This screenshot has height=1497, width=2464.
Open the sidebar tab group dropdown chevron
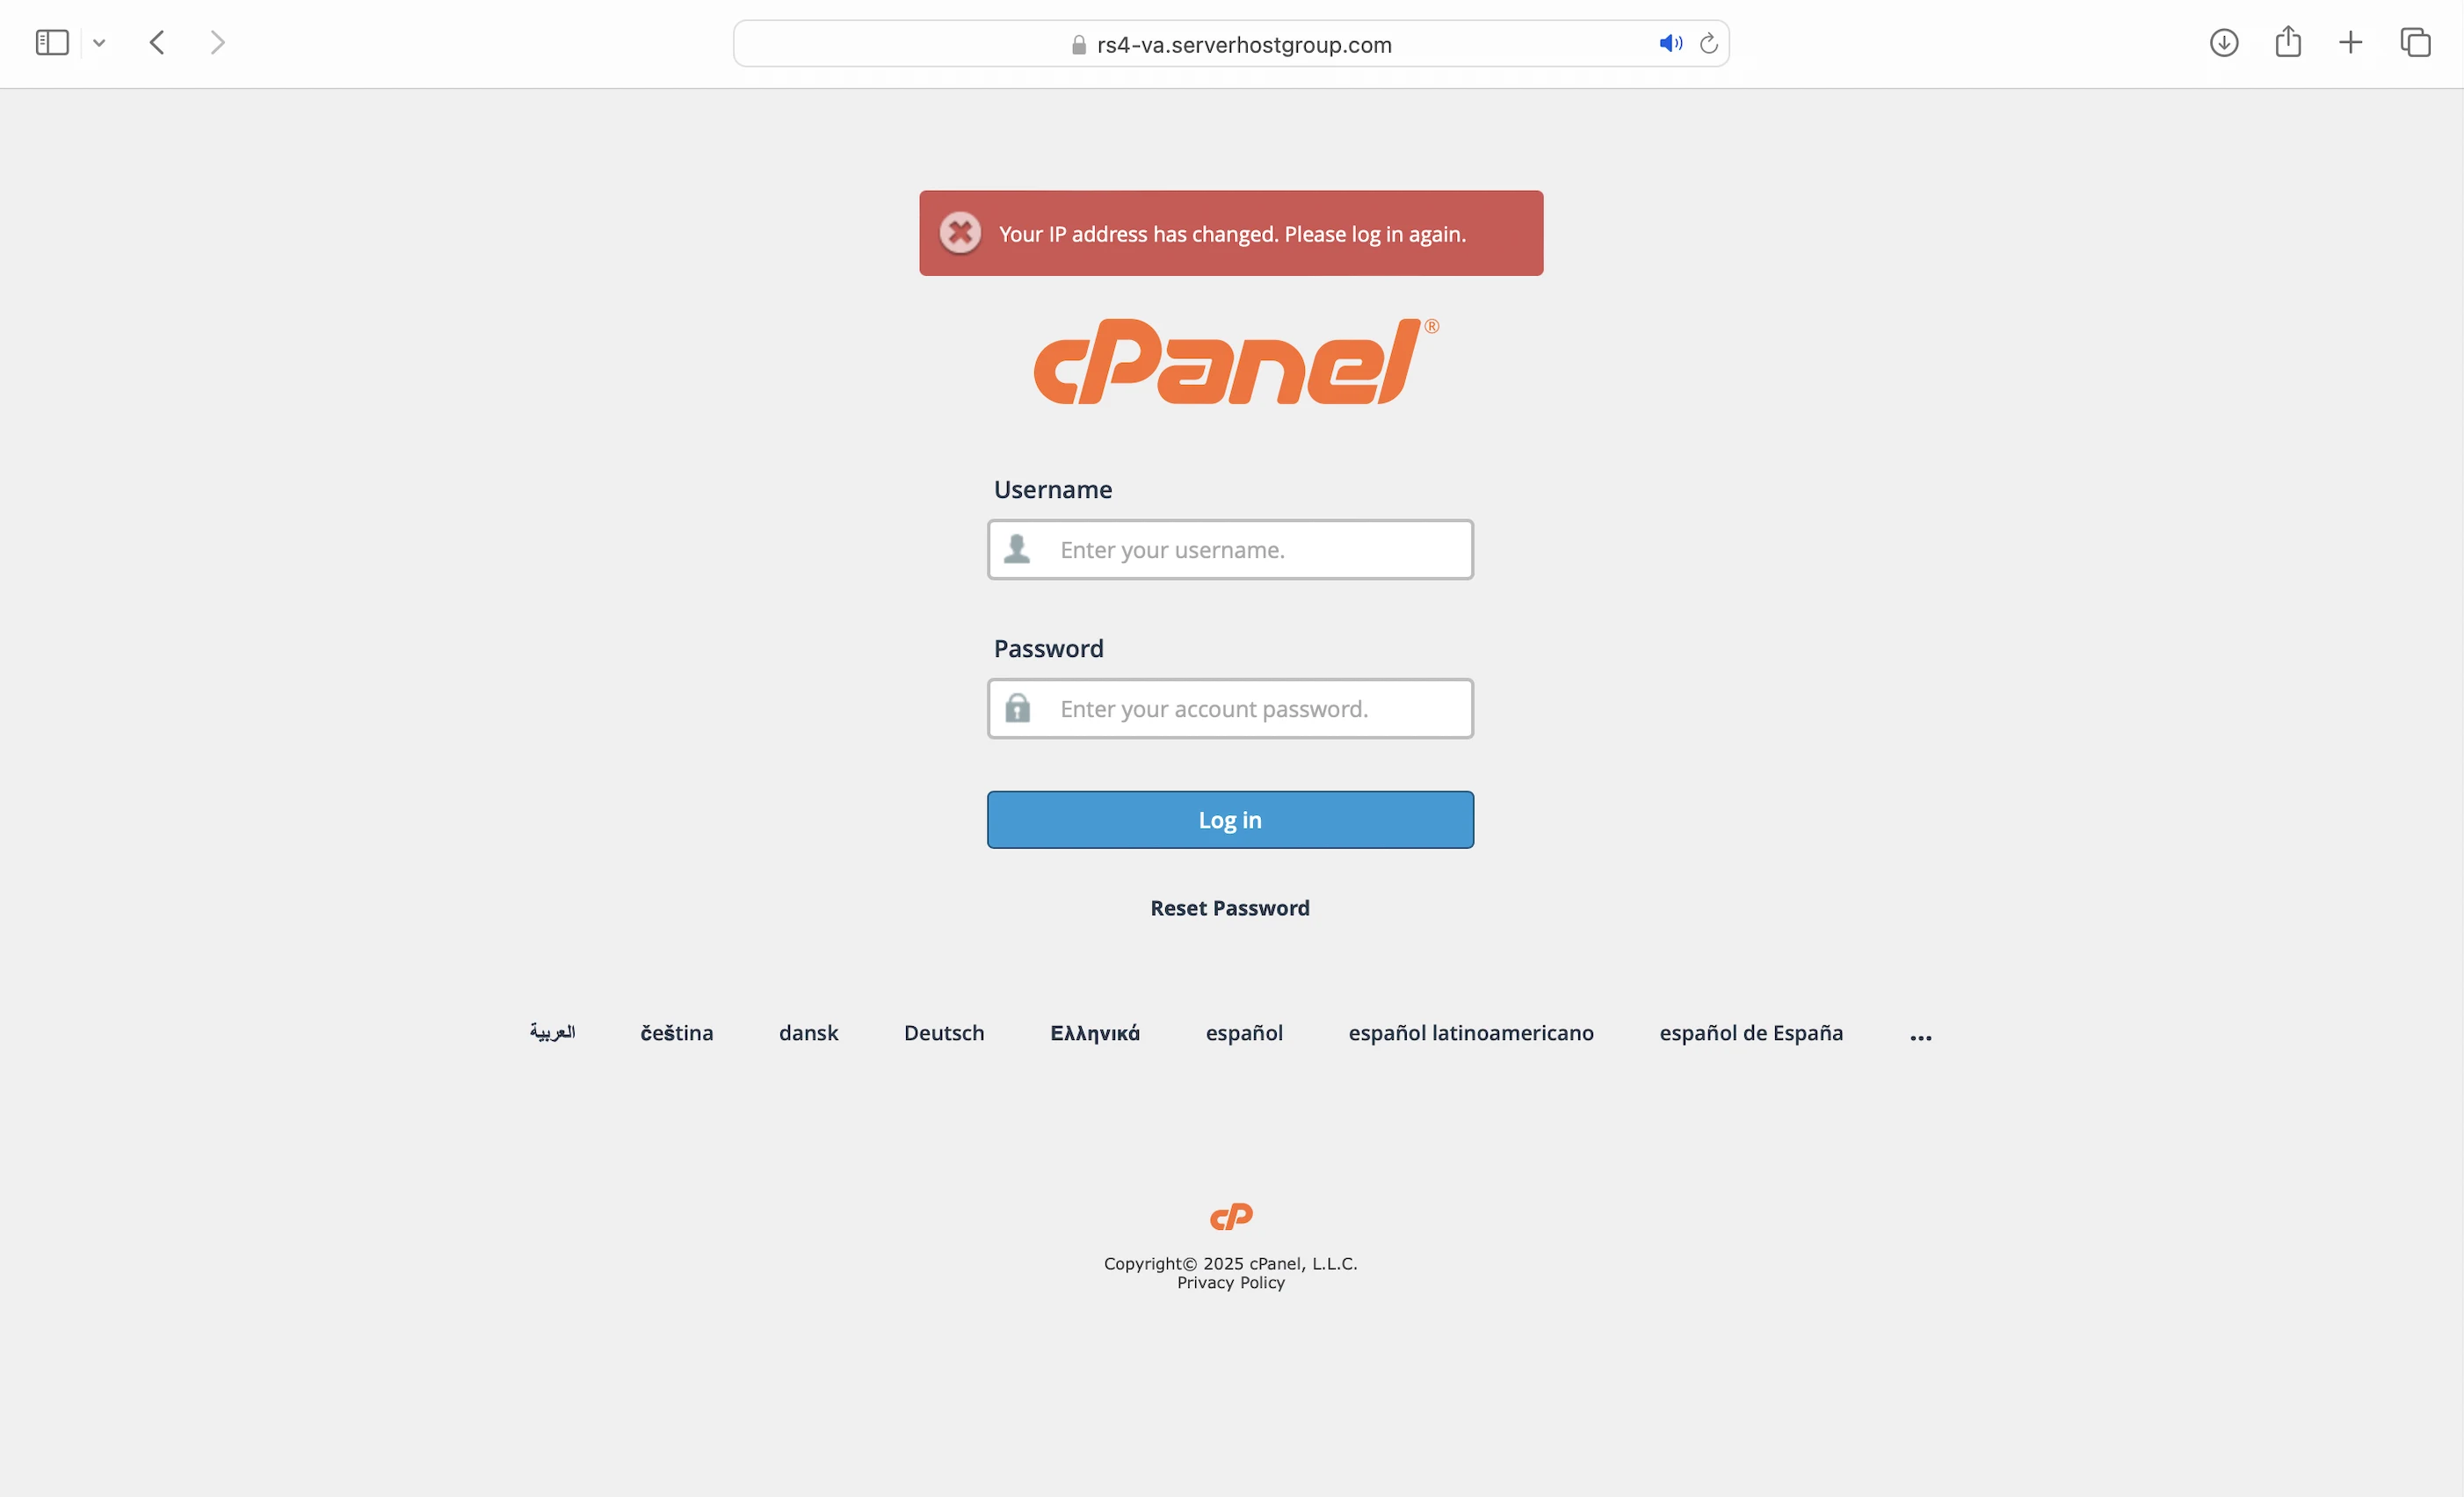[99, 43]
